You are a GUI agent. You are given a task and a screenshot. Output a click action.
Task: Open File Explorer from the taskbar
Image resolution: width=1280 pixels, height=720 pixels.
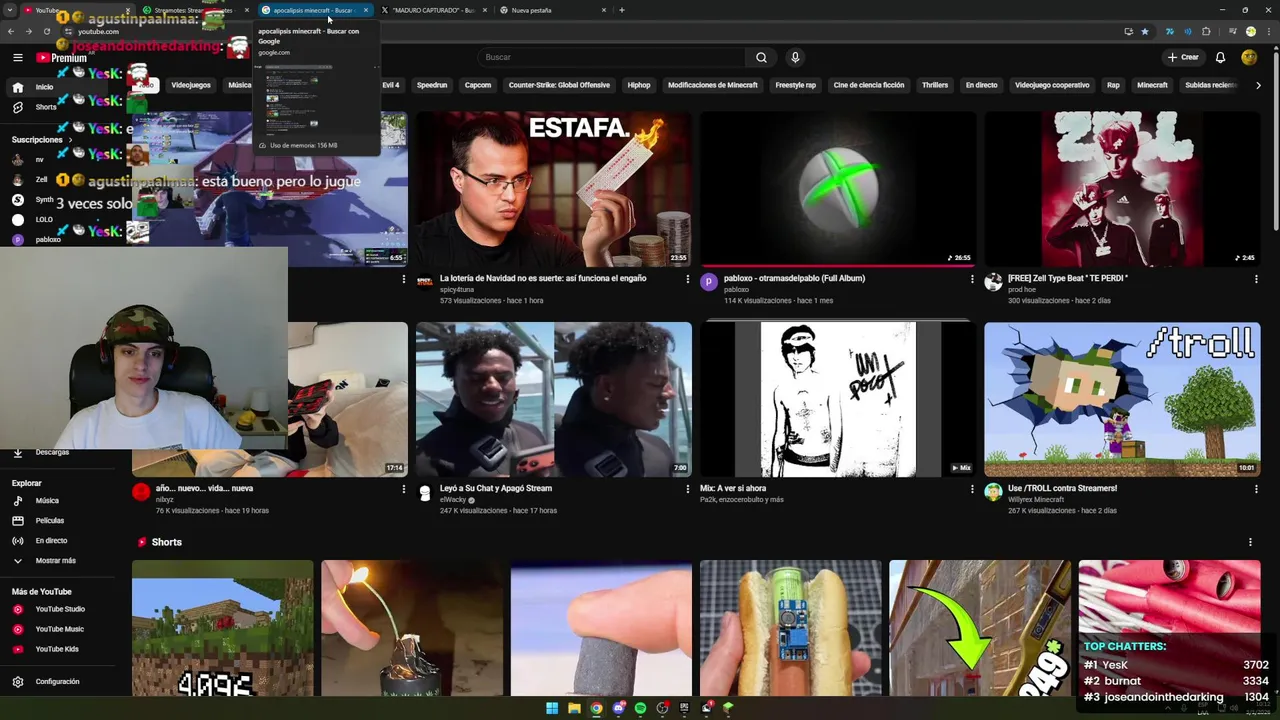click(574, 708)
